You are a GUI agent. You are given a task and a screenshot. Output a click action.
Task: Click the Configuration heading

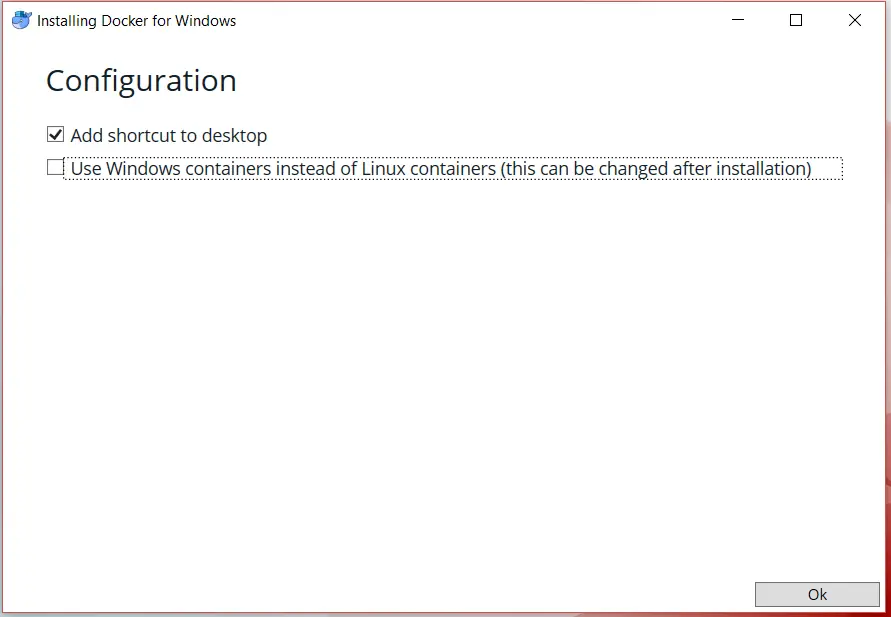(x=141, y=81)
